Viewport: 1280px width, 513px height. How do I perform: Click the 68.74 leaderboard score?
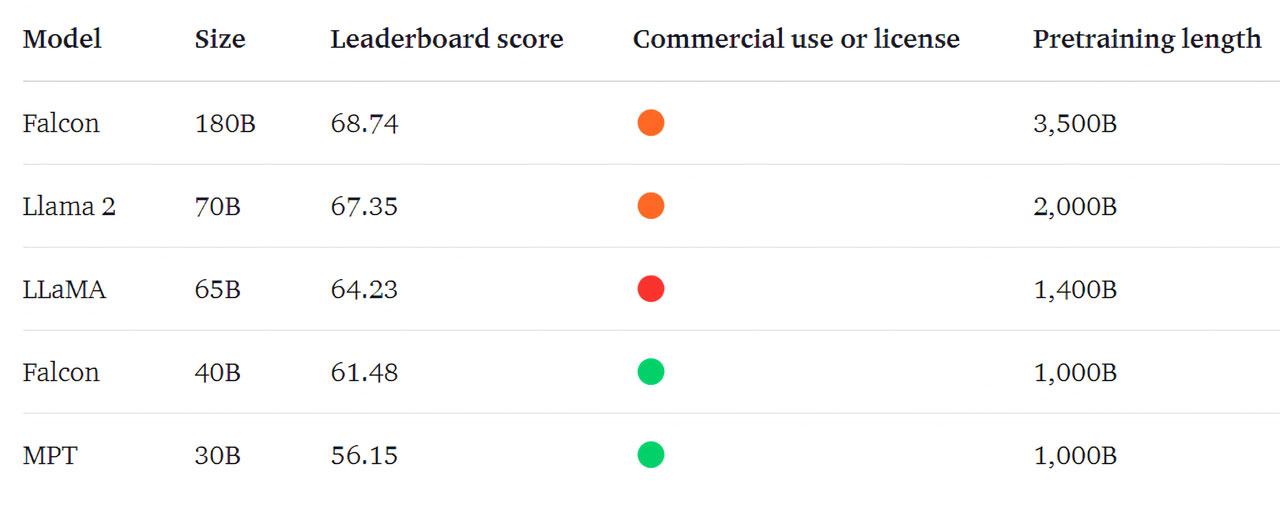pos(364,124)
